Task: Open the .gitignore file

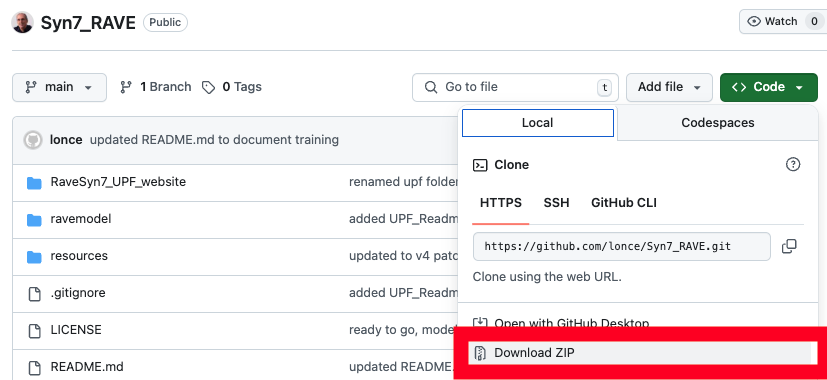Action: pos(78,293)
